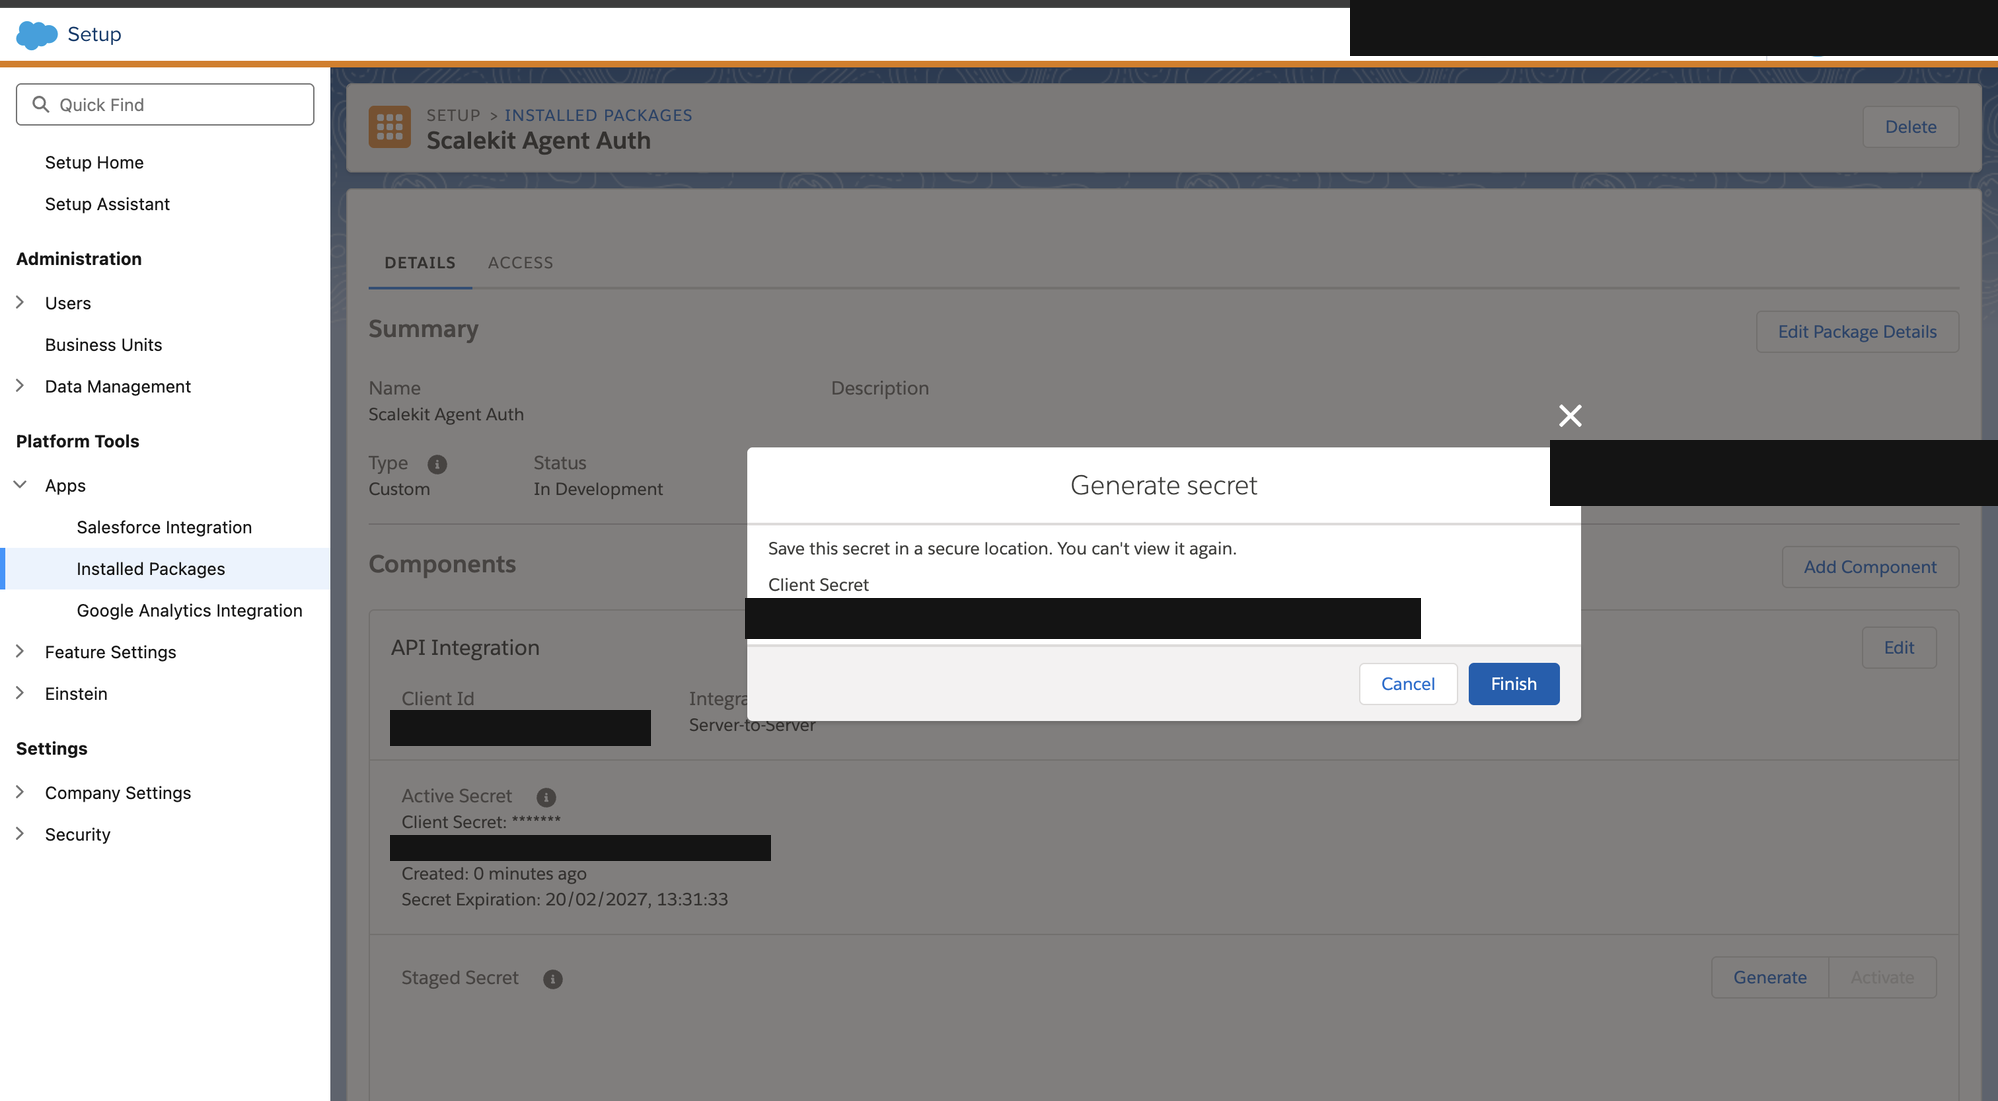Click the 'Created: 0 minutes ago' text

click(494, 873)
